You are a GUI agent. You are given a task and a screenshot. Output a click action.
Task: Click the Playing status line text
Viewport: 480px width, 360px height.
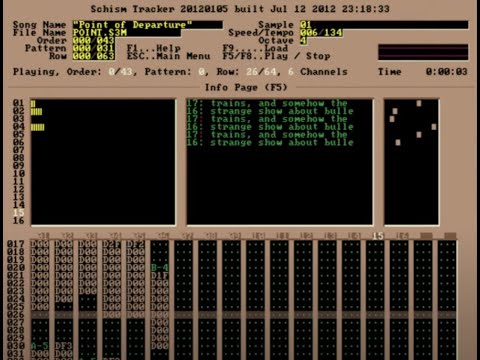point(180,72)
